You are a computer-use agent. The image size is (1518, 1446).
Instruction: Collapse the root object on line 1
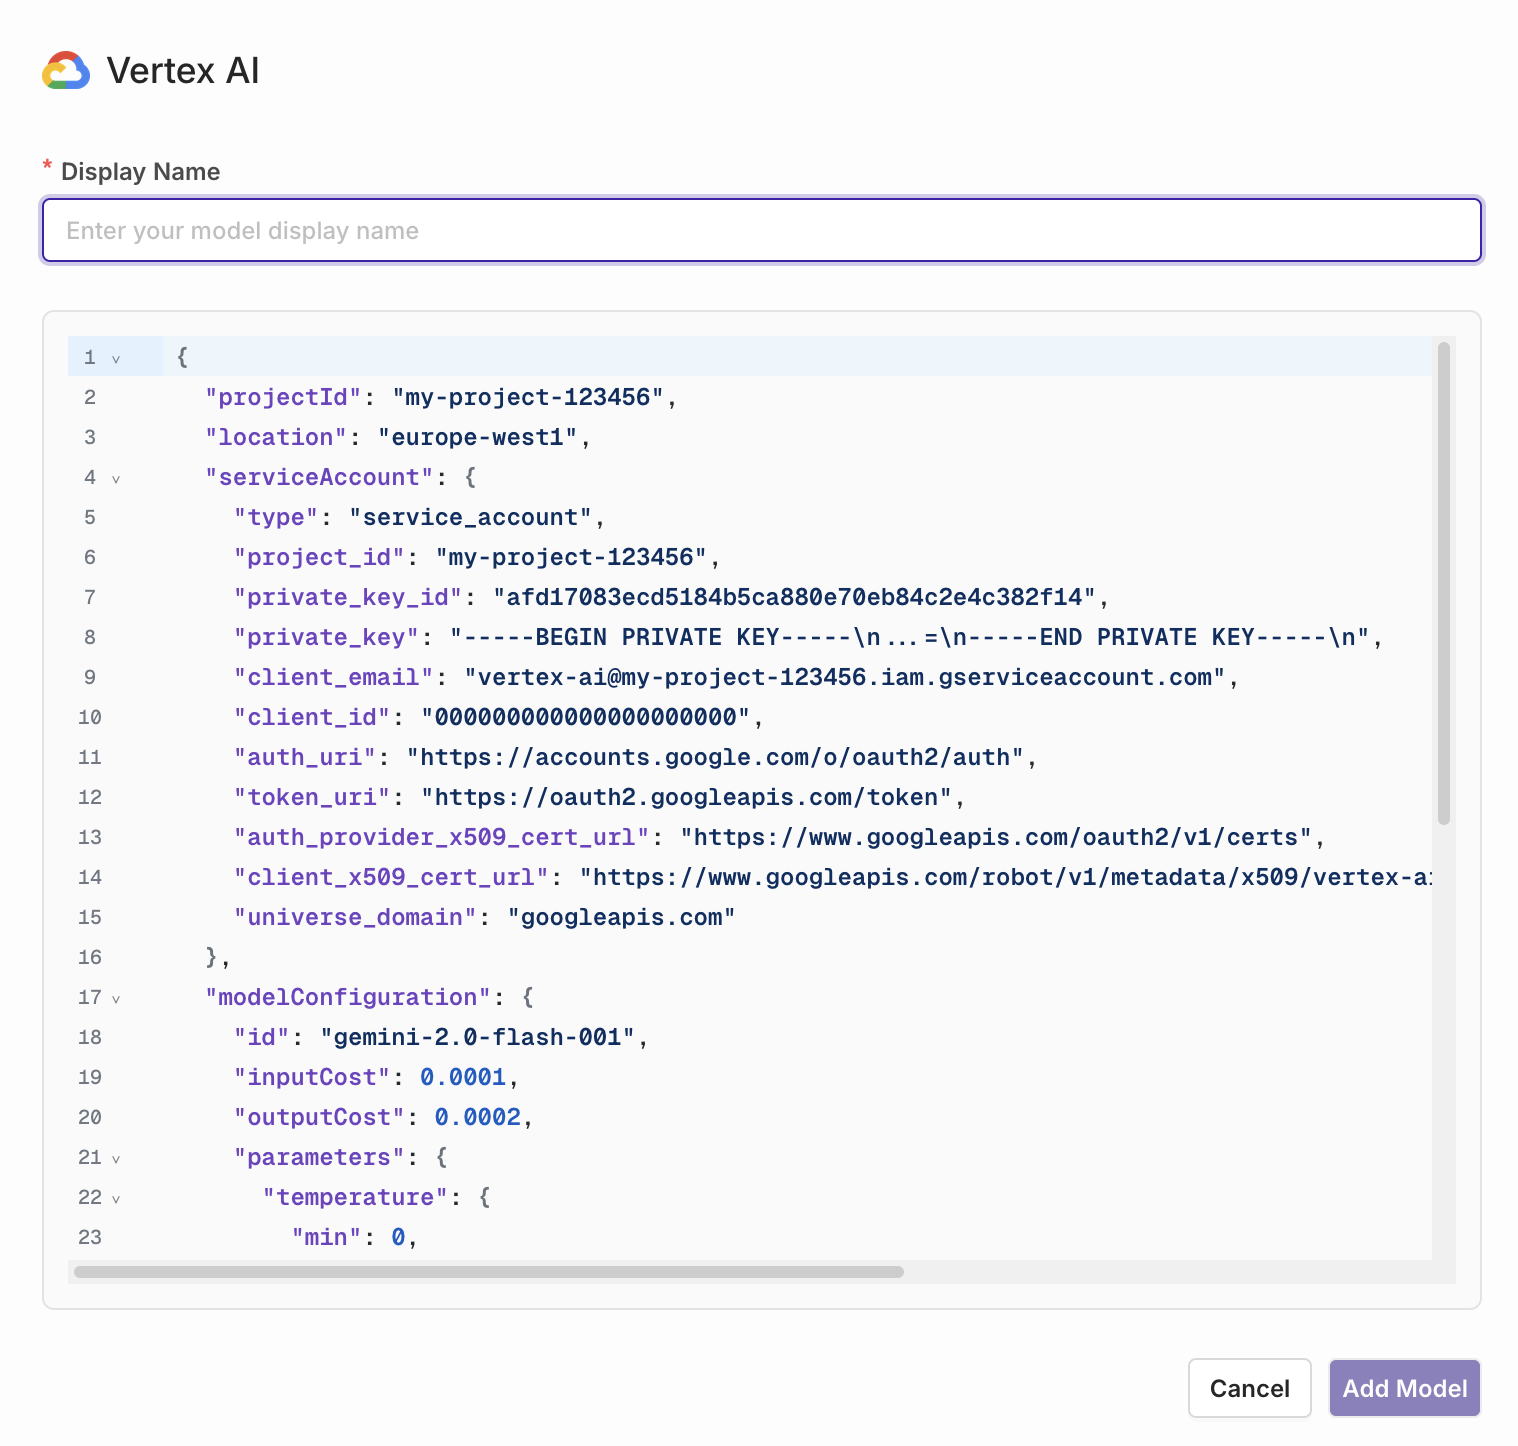[116, 358]
